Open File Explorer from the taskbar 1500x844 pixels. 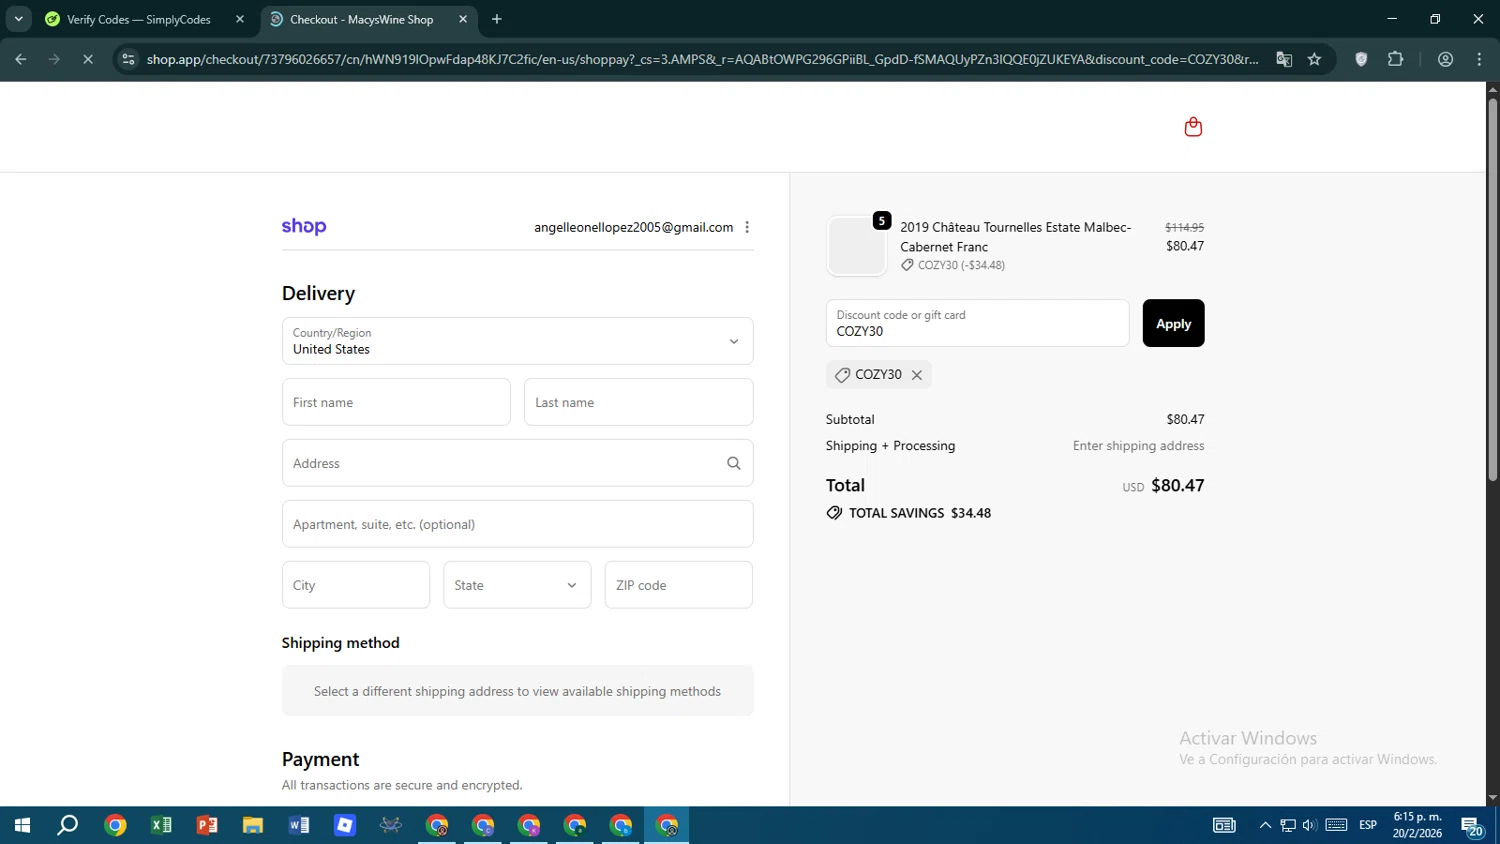click(x=253, y=825)
